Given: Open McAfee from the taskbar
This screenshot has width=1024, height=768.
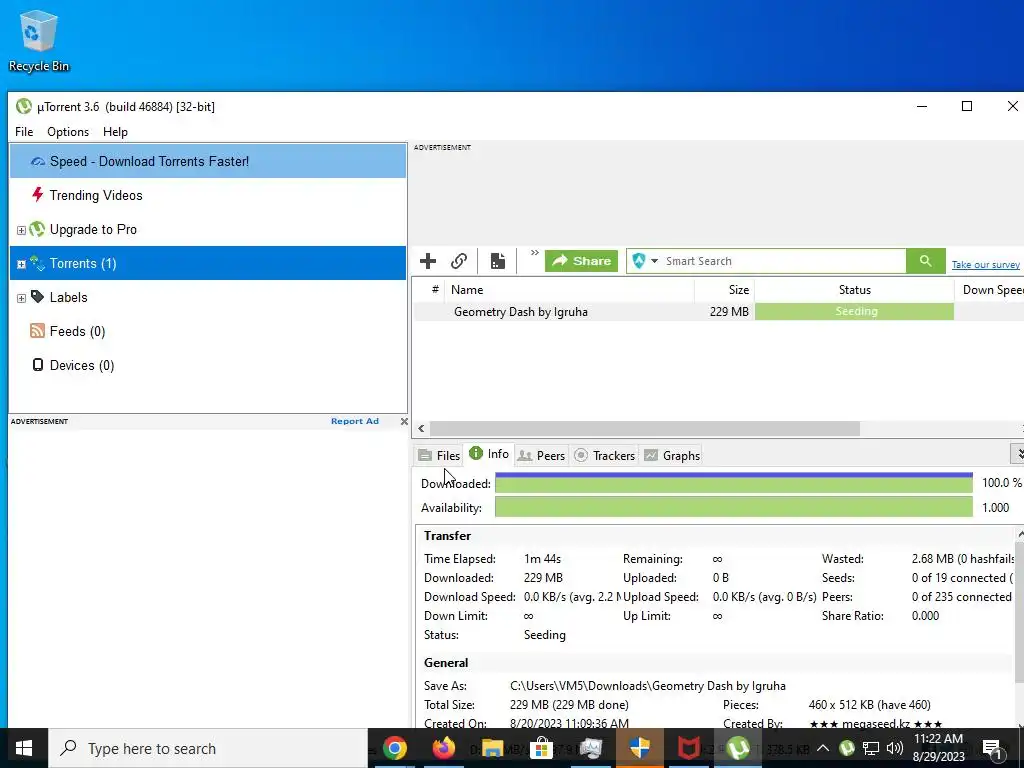Looking at the screenshot, I should 688,748.
